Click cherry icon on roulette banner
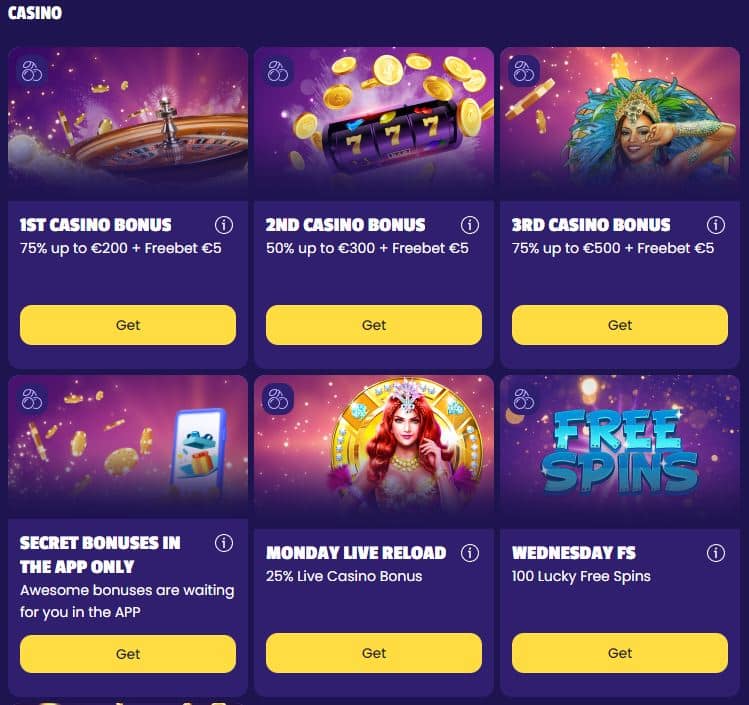 pyautogui.click(x=32, y=71)
